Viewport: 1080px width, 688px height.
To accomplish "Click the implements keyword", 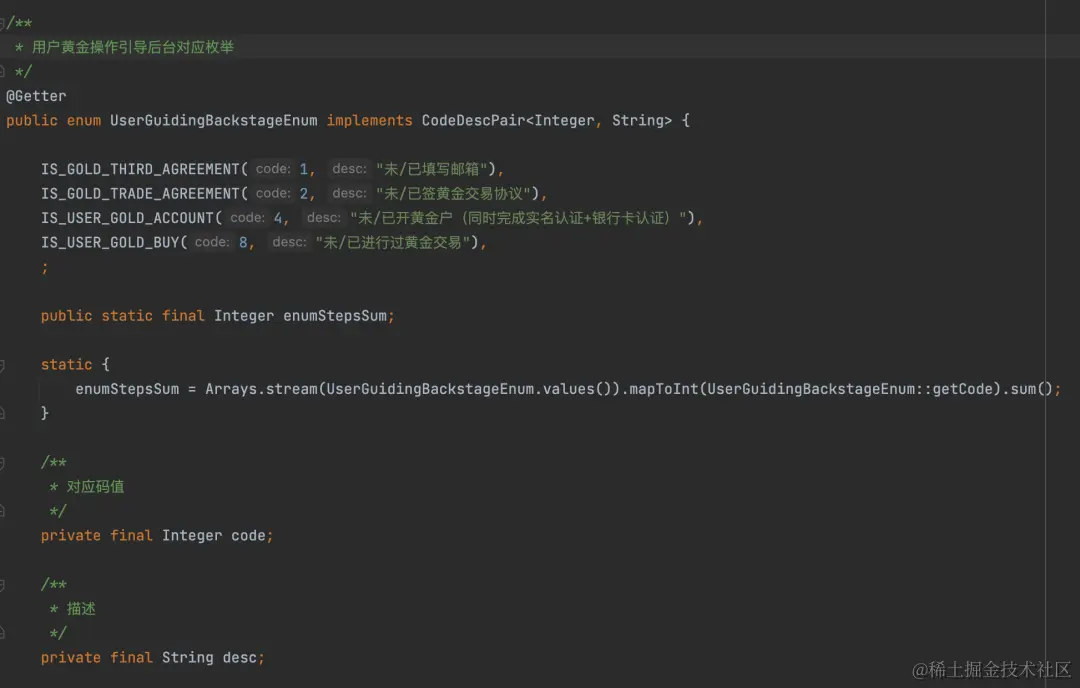I will point(369,121).
